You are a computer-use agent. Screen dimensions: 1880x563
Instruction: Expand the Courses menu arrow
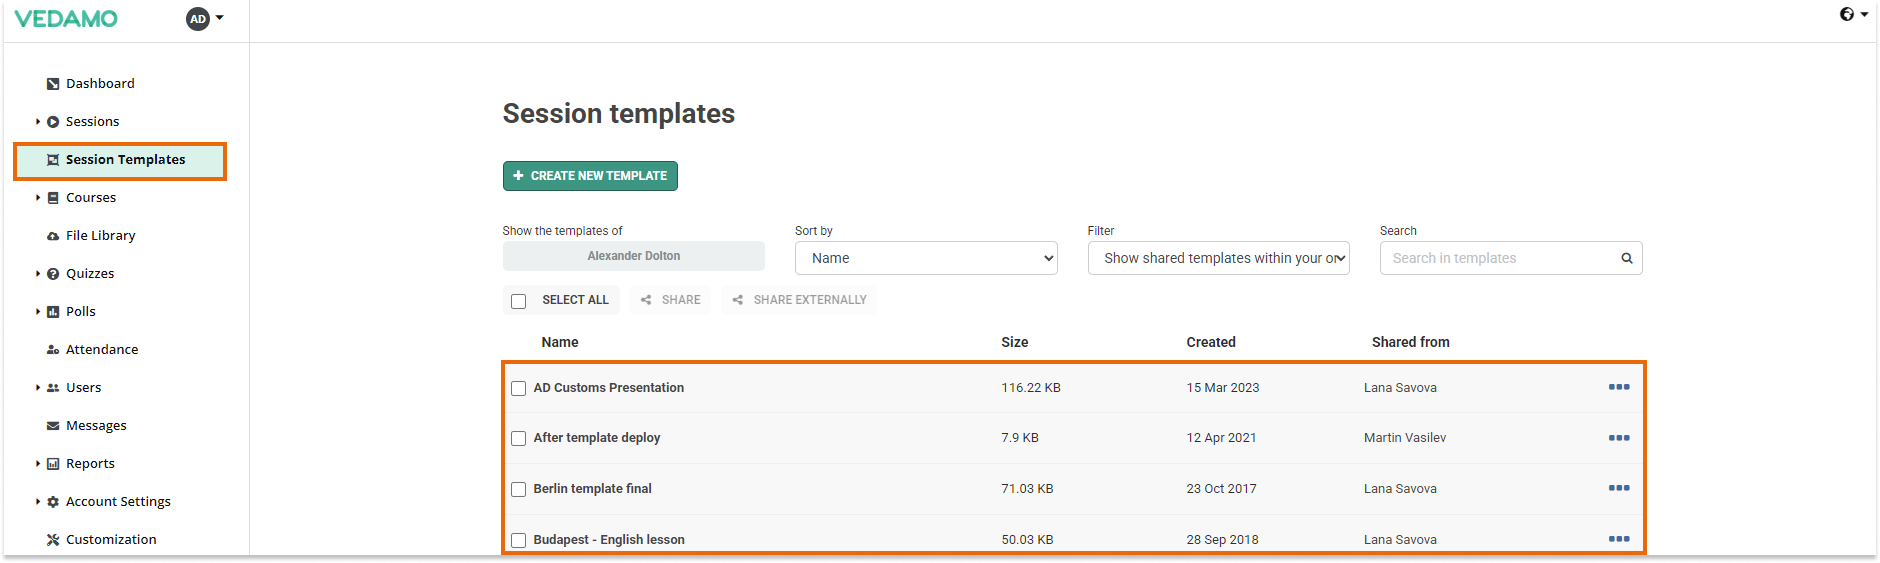coord(38,198)
